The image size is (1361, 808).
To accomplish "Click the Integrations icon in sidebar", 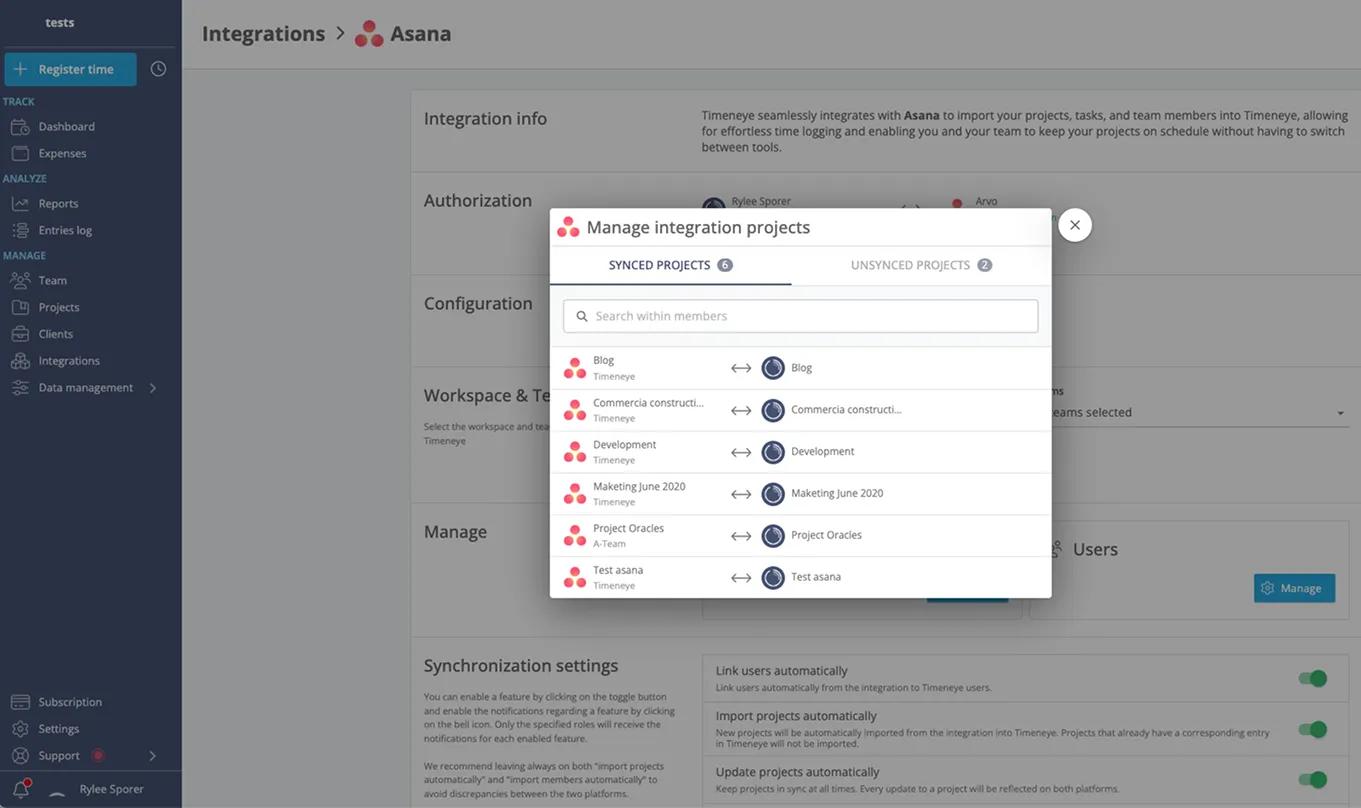I will coord(20,361).
